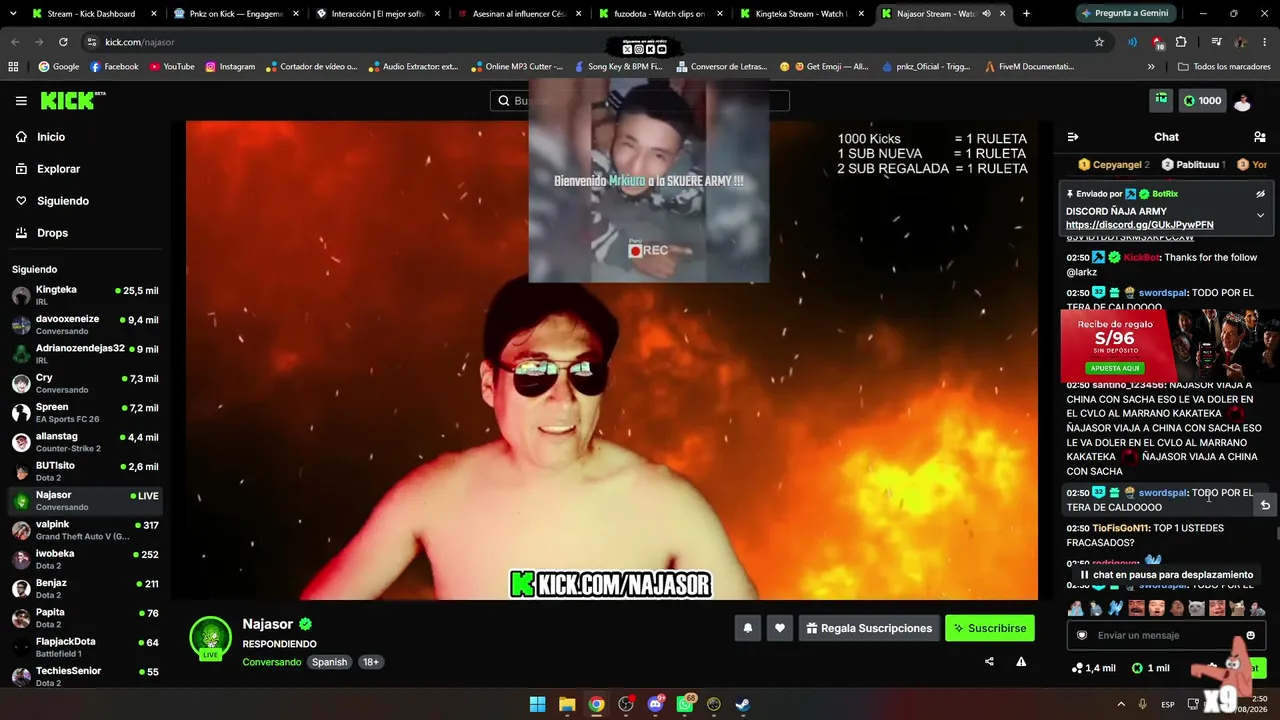Image resolution: width=1280 pixels, height=720 pixels.
Task: Toggle the stream notification bell
Action: click(x=747, y=628)
